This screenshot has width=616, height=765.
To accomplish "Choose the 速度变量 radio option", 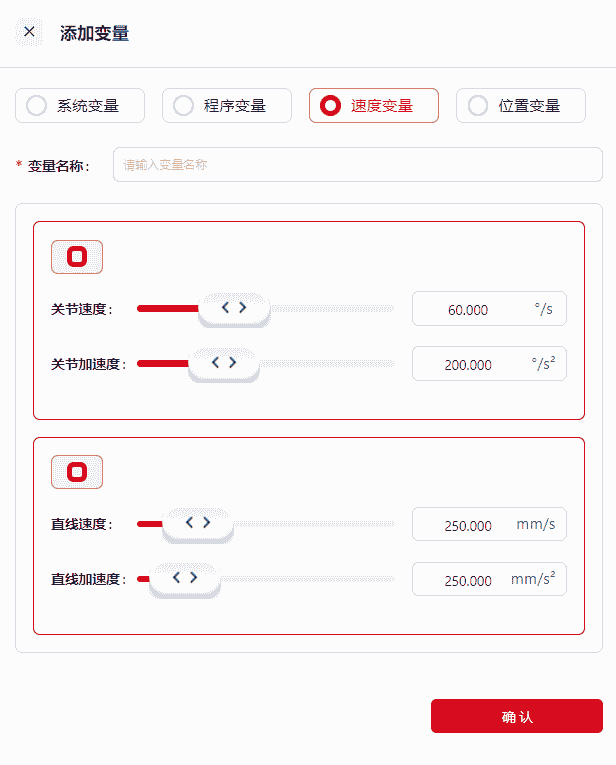I will point(374,105).
